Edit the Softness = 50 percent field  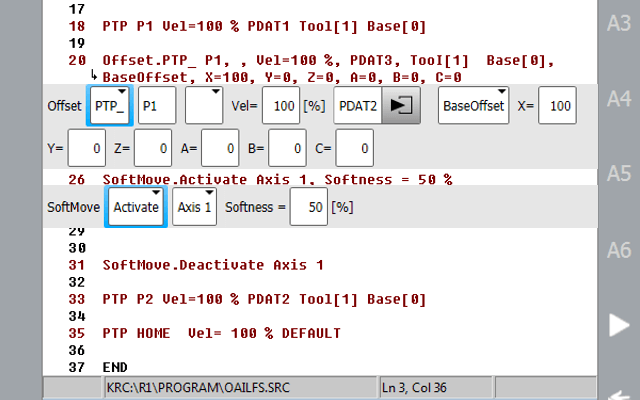click(309, 207)
